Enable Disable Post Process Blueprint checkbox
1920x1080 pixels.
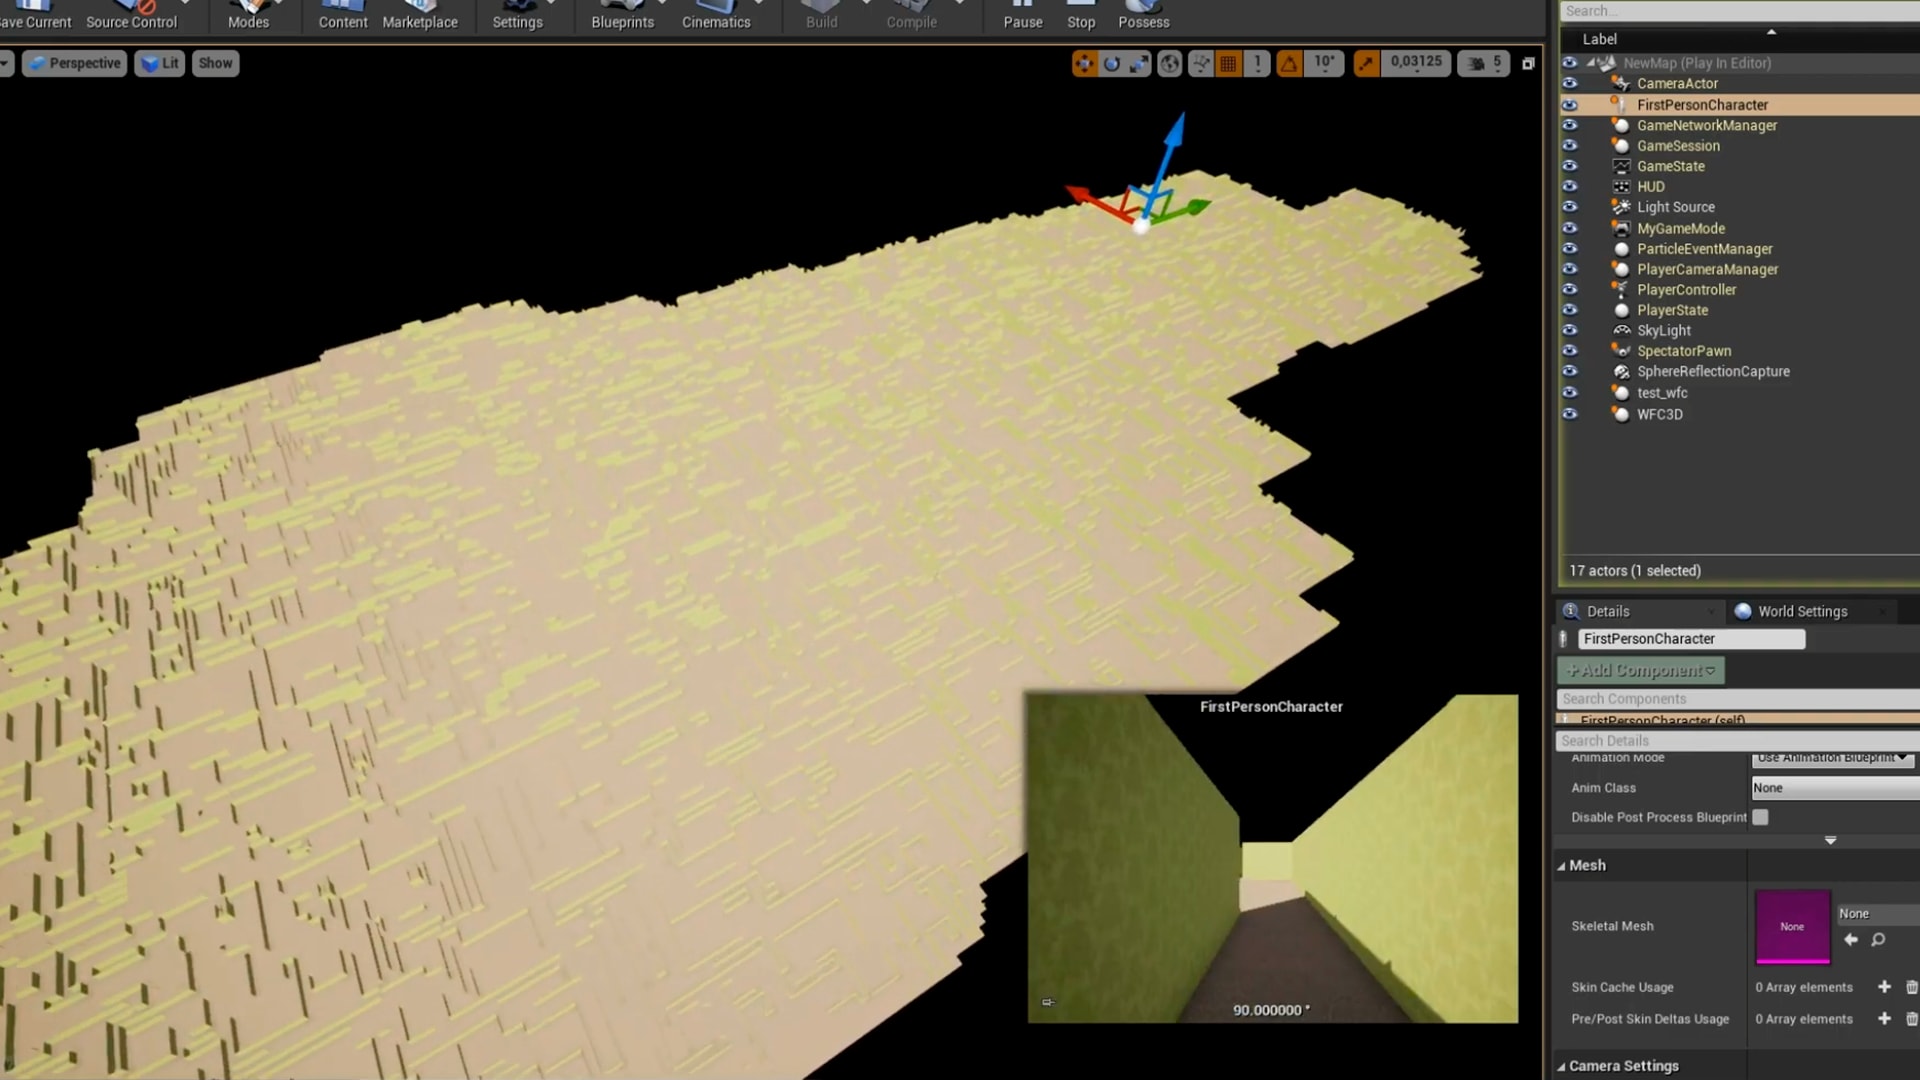(1760, 817)
